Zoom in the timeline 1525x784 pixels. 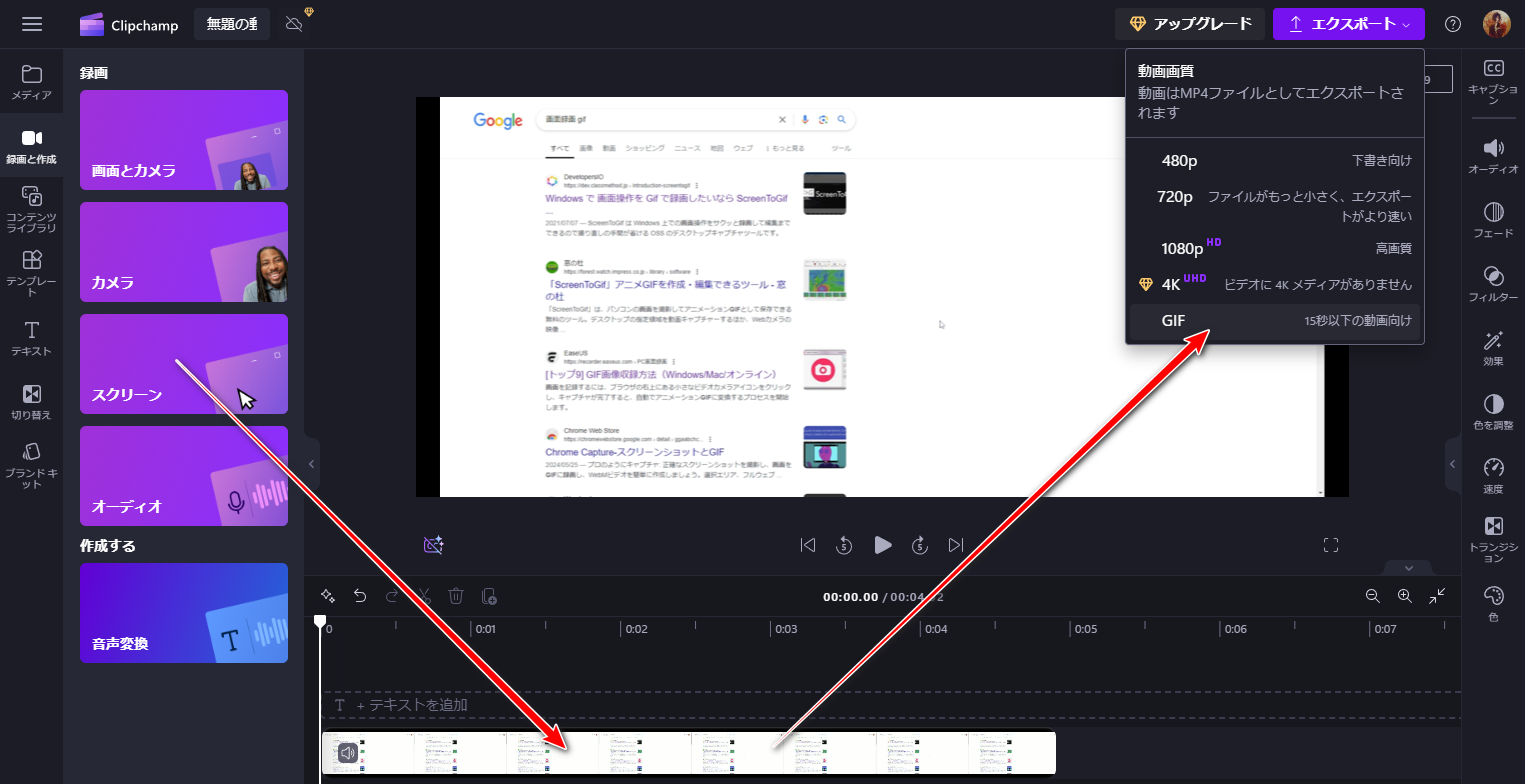(x=1405, y=596)
